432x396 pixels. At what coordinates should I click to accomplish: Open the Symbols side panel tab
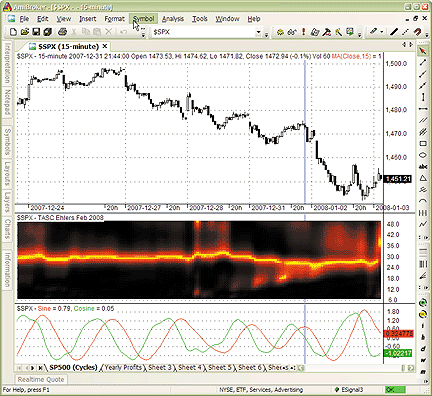pyautogui.click(x=7, y=142)
